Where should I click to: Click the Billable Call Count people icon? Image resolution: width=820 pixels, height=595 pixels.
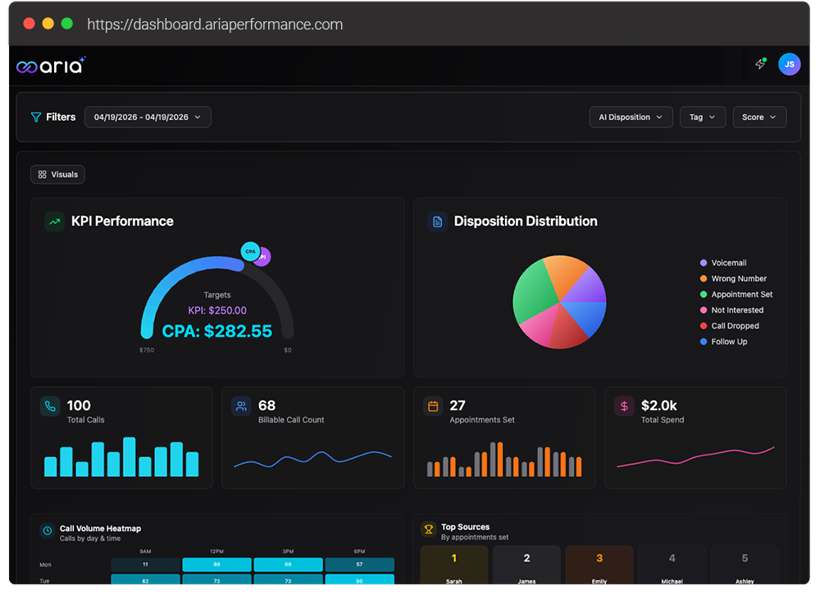click(241, 406)
